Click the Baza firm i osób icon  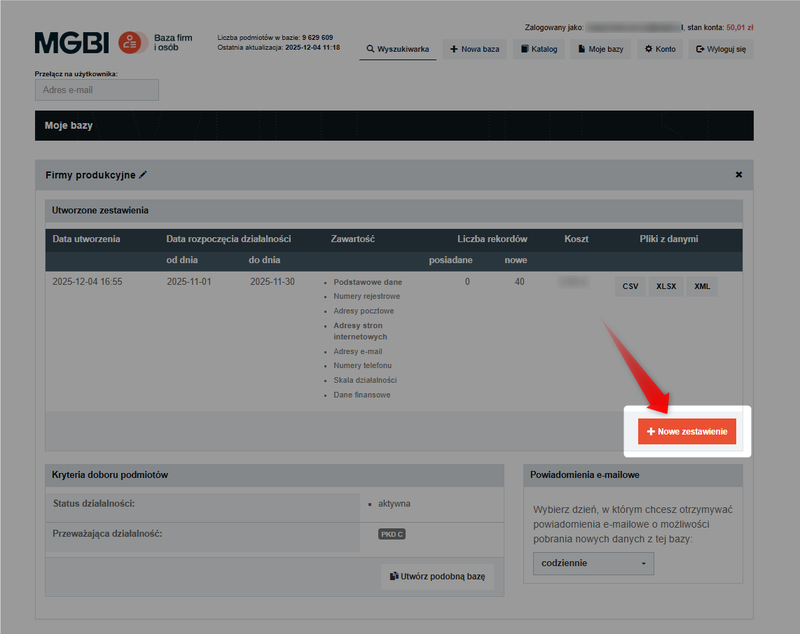[130, 43]
